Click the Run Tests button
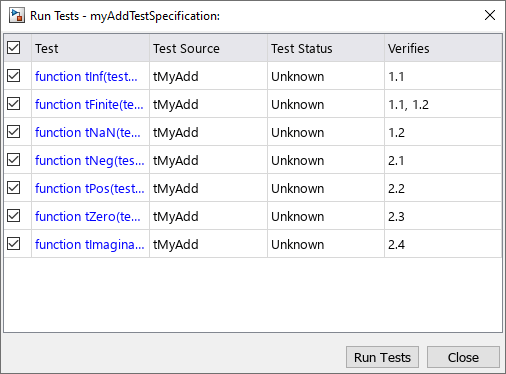Viewport: 506px width, 374px height. [382, 357]
